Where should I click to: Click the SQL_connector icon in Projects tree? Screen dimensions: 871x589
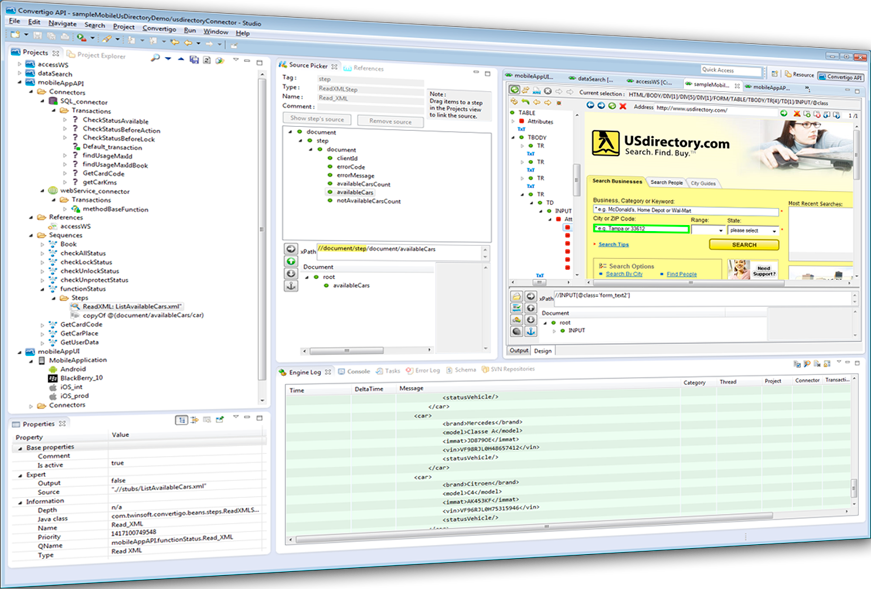click(54, 102)
